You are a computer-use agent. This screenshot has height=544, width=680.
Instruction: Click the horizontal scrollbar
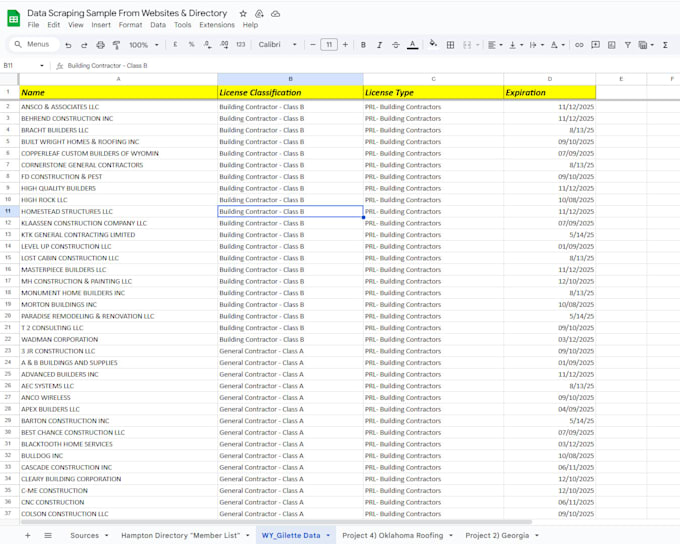coord(275,522)
